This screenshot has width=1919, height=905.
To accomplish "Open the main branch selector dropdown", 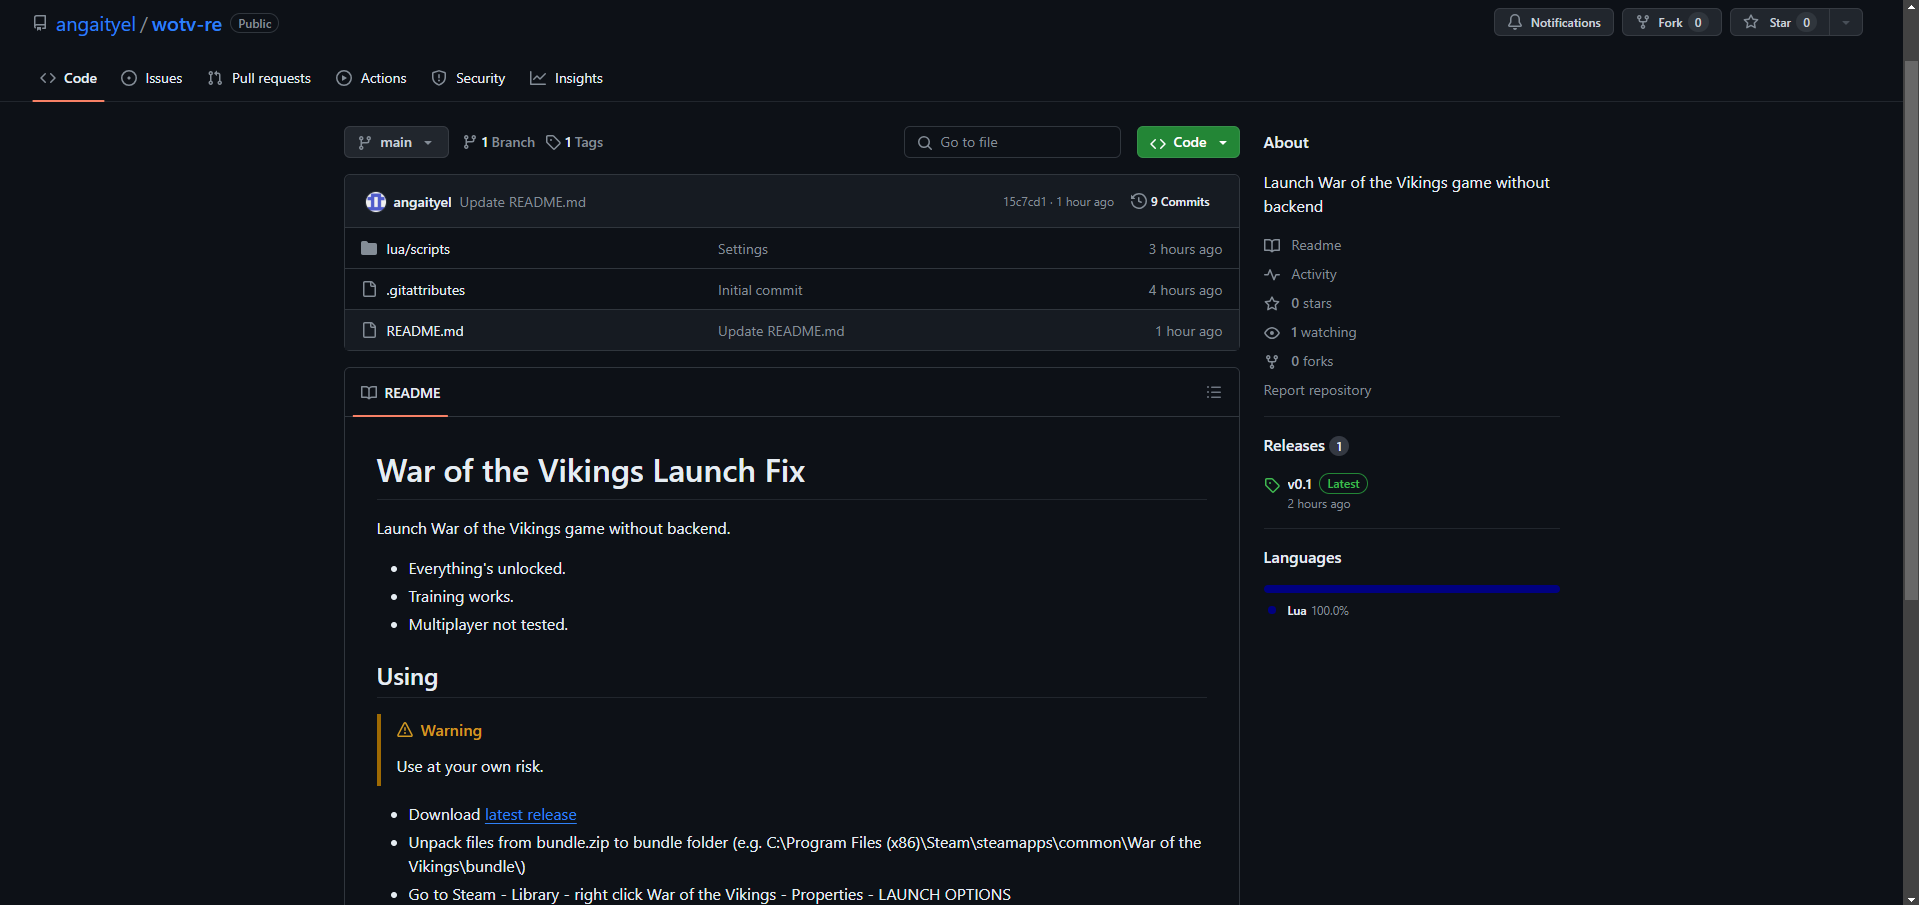I will tap(396, 142).
